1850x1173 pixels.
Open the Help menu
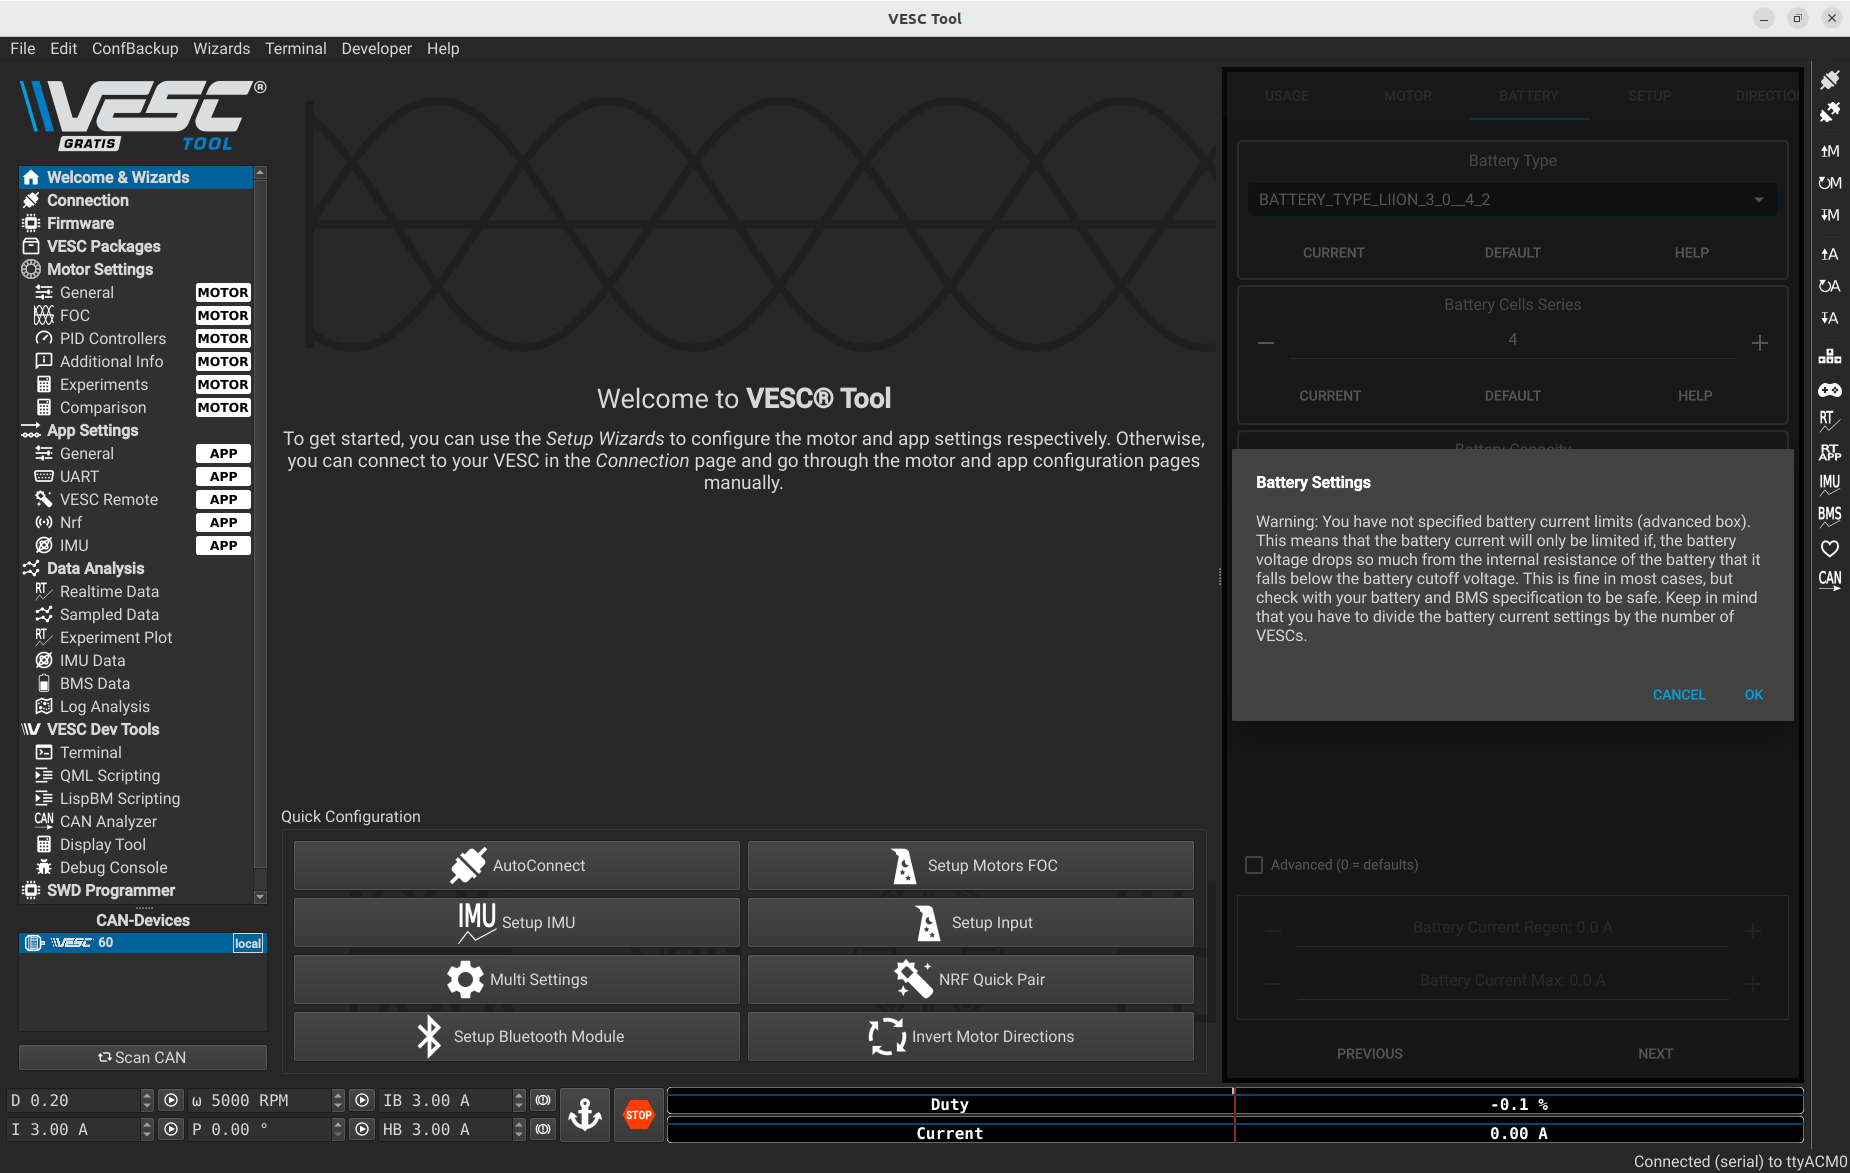pos(443,48)
